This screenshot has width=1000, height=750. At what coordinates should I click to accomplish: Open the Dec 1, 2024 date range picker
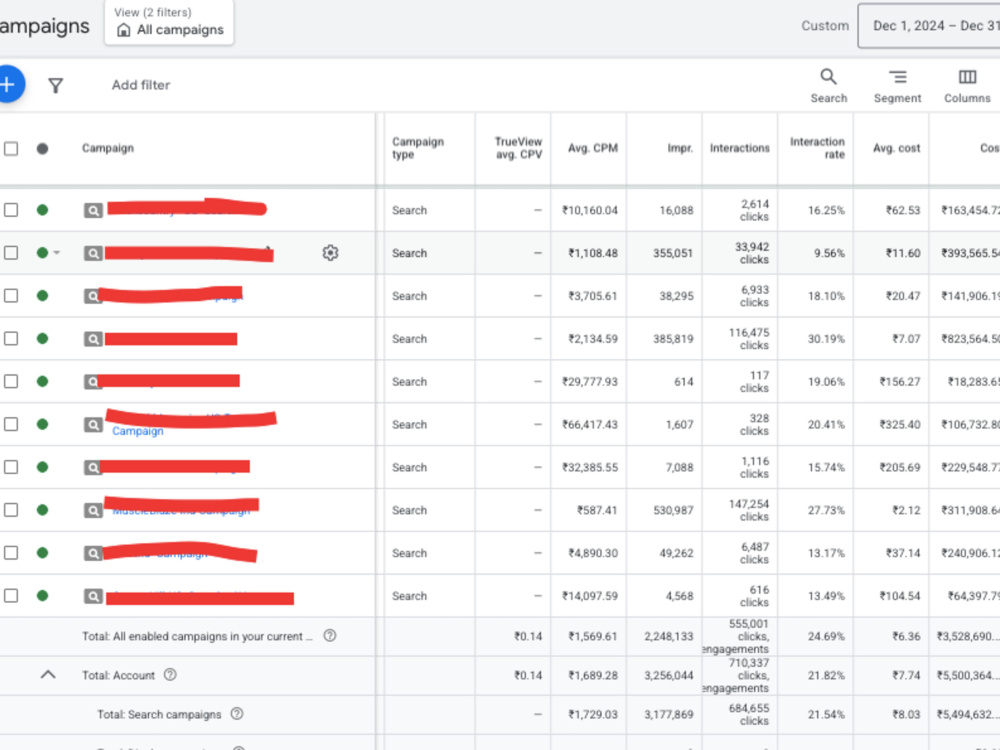[929, 26]
